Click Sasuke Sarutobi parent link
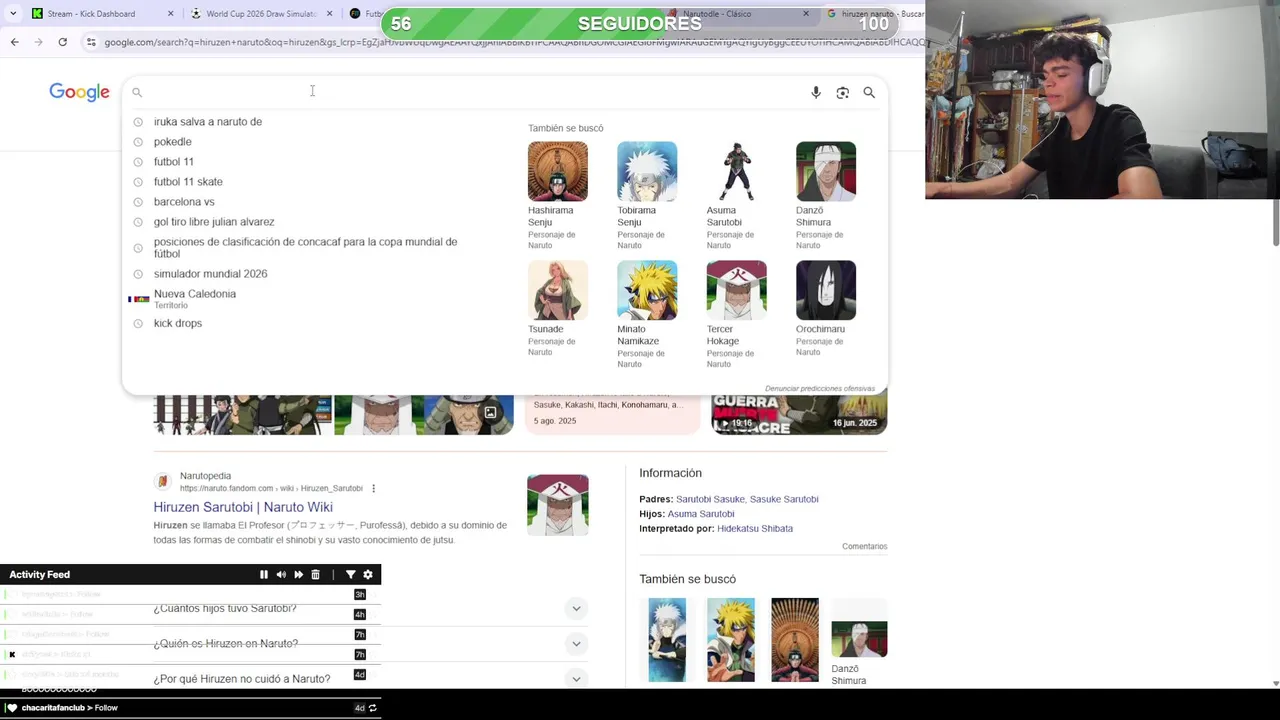Image resolution: width=1280 pixels, height=720 pixels. click(784, 499)
